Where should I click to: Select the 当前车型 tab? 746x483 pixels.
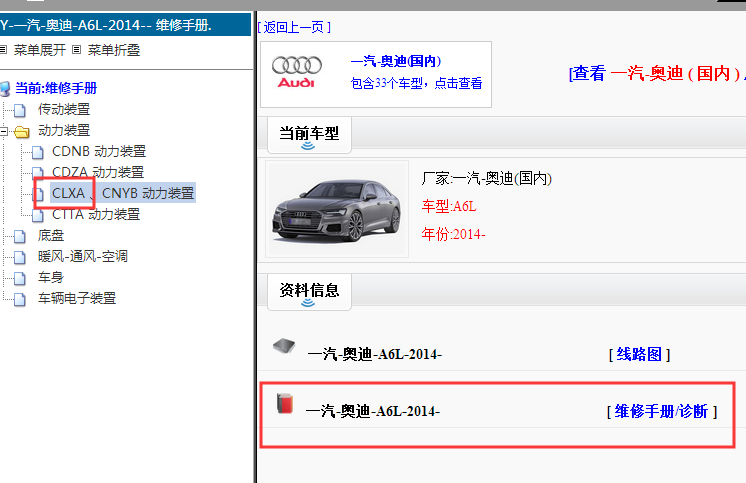(x=309, y=135)
